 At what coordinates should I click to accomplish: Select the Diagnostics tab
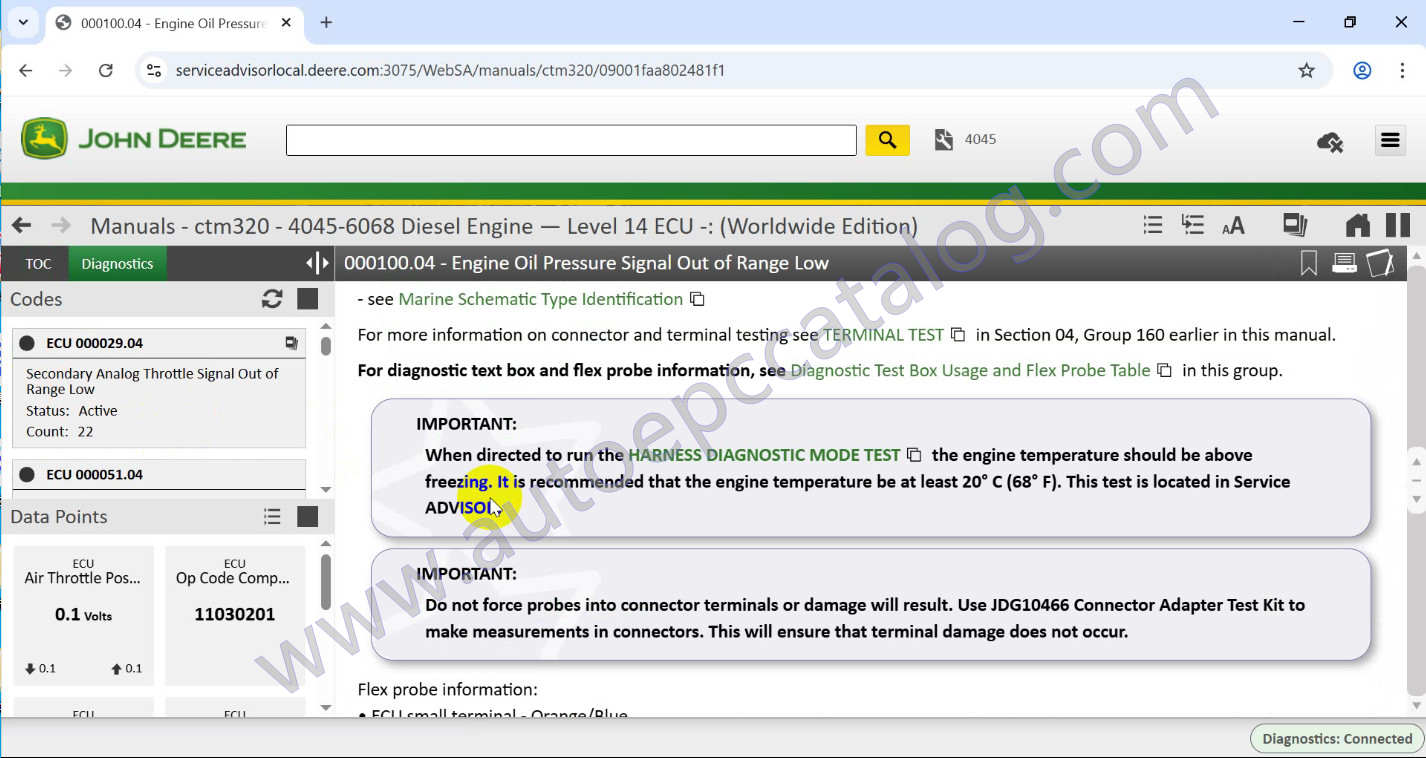coord(117,263)
